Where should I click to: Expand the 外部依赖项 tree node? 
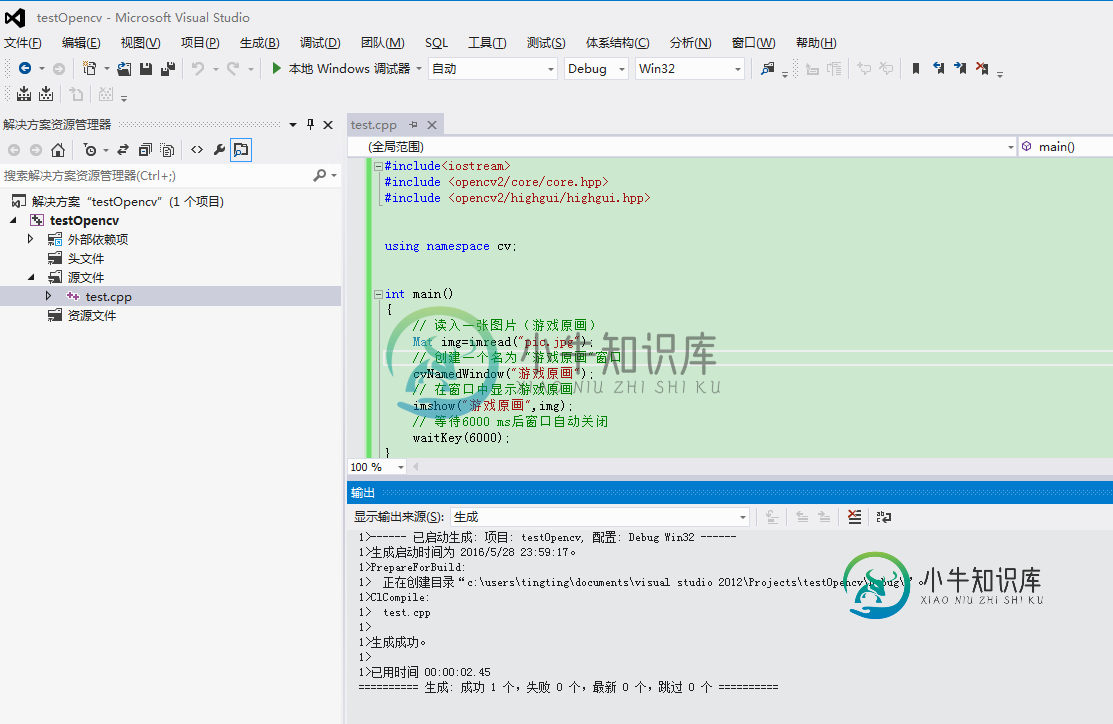coord(31,239)
